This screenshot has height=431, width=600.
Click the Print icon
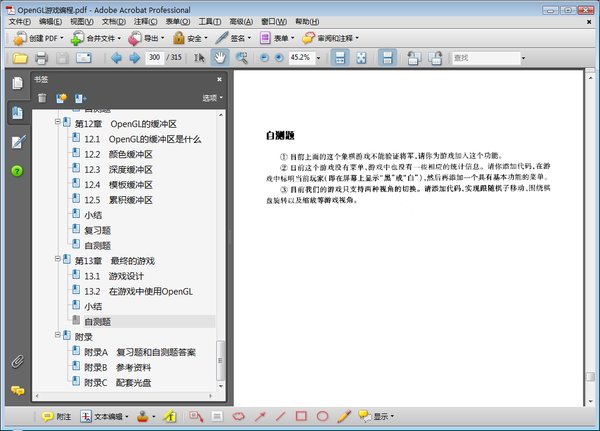[41, 58]
